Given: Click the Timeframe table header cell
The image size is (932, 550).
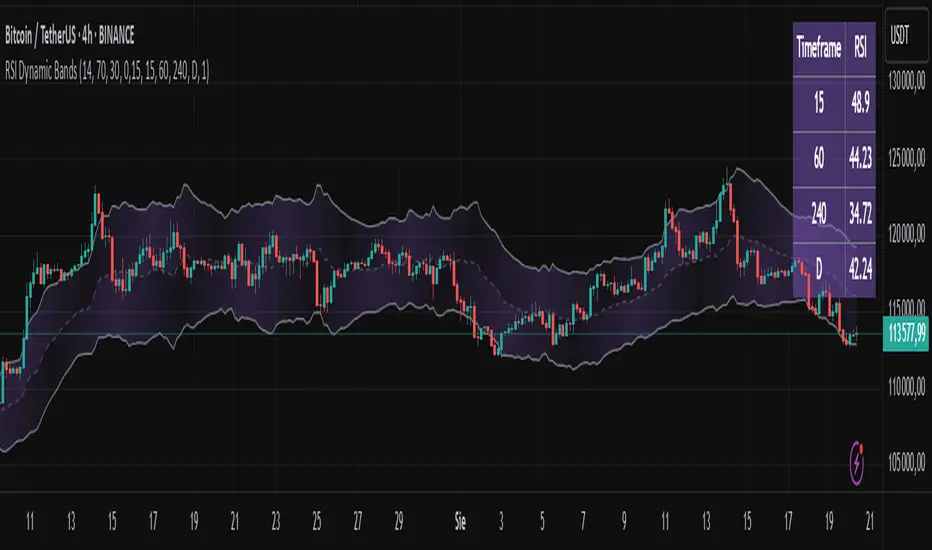Looking at the screenshot, I should point(819,47).
